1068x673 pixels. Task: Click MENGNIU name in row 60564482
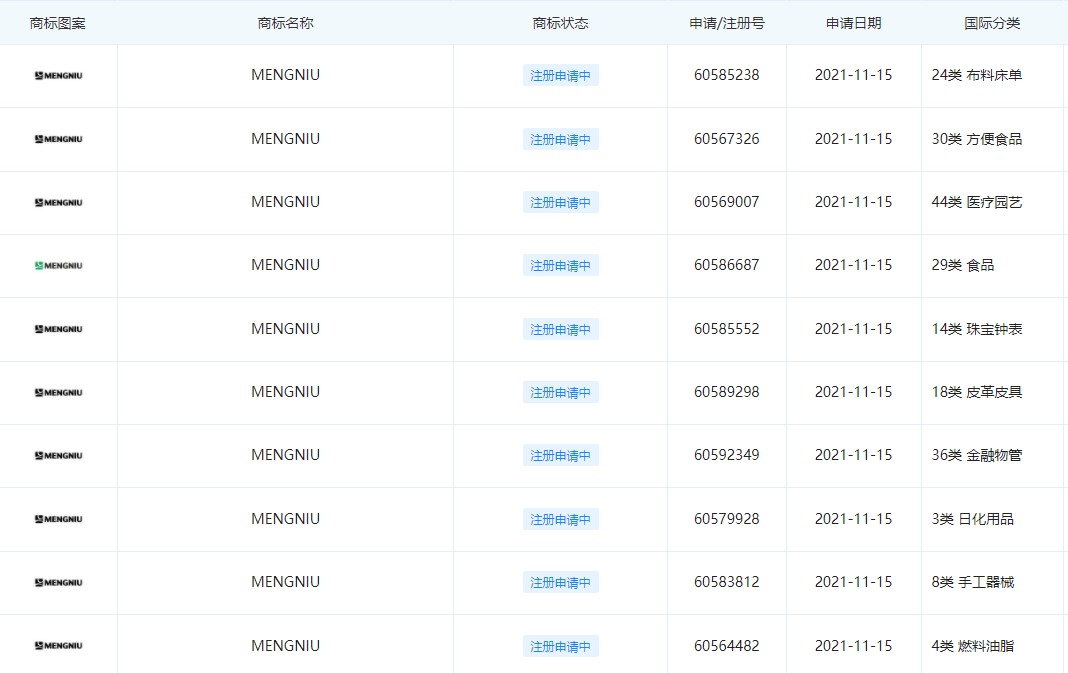[x=285, y=646]
